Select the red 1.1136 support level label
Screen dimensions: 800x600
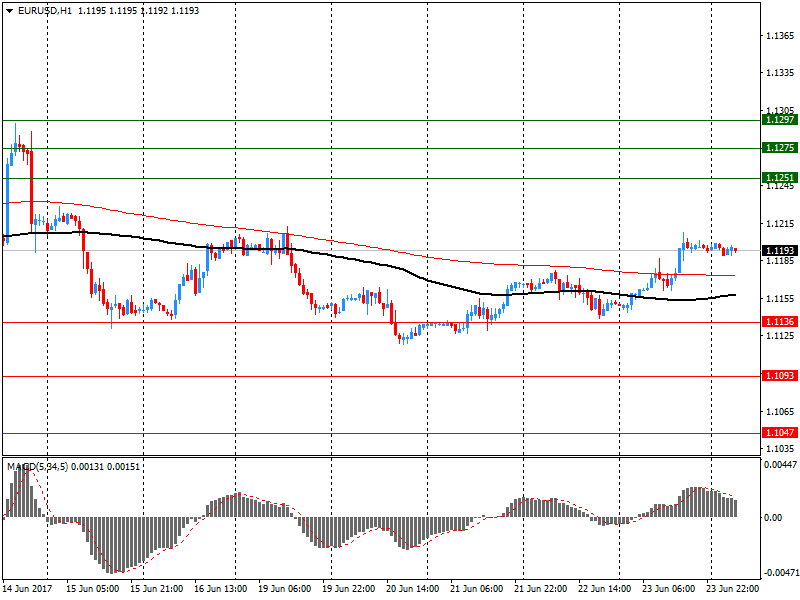point(780,321)
